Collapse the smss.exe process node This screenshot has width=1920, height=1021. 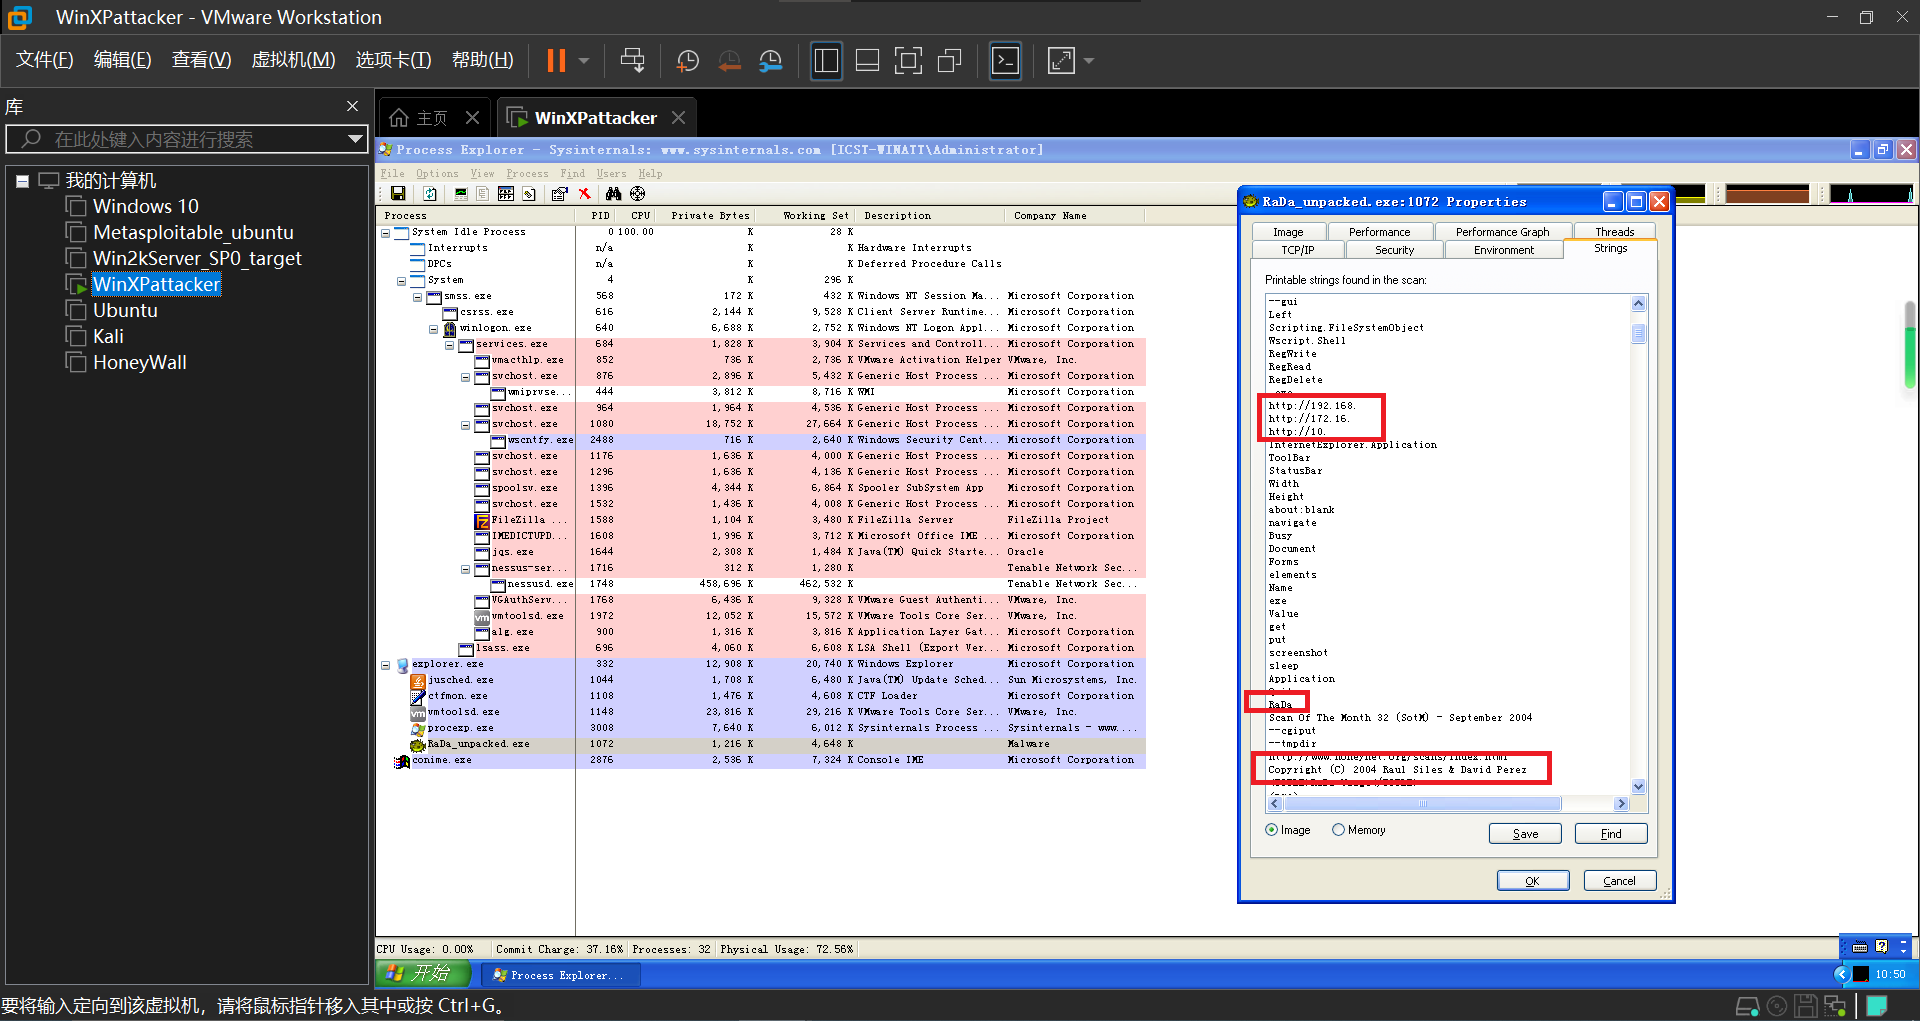pos(418,296)
